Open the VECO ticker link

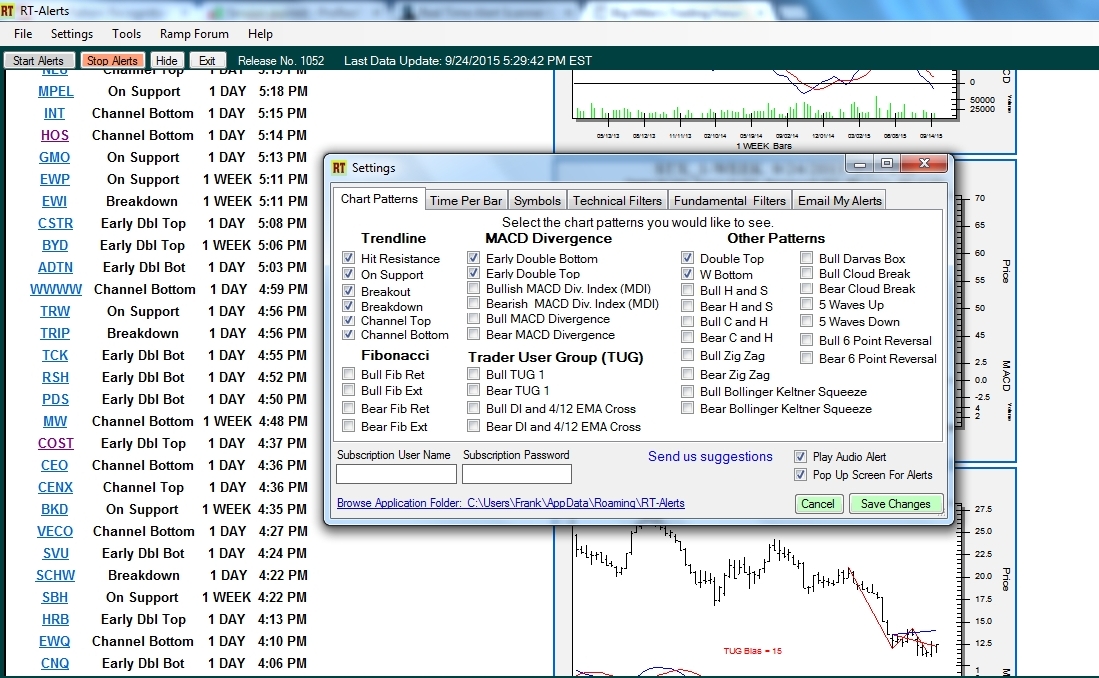[x=55, y=531]
